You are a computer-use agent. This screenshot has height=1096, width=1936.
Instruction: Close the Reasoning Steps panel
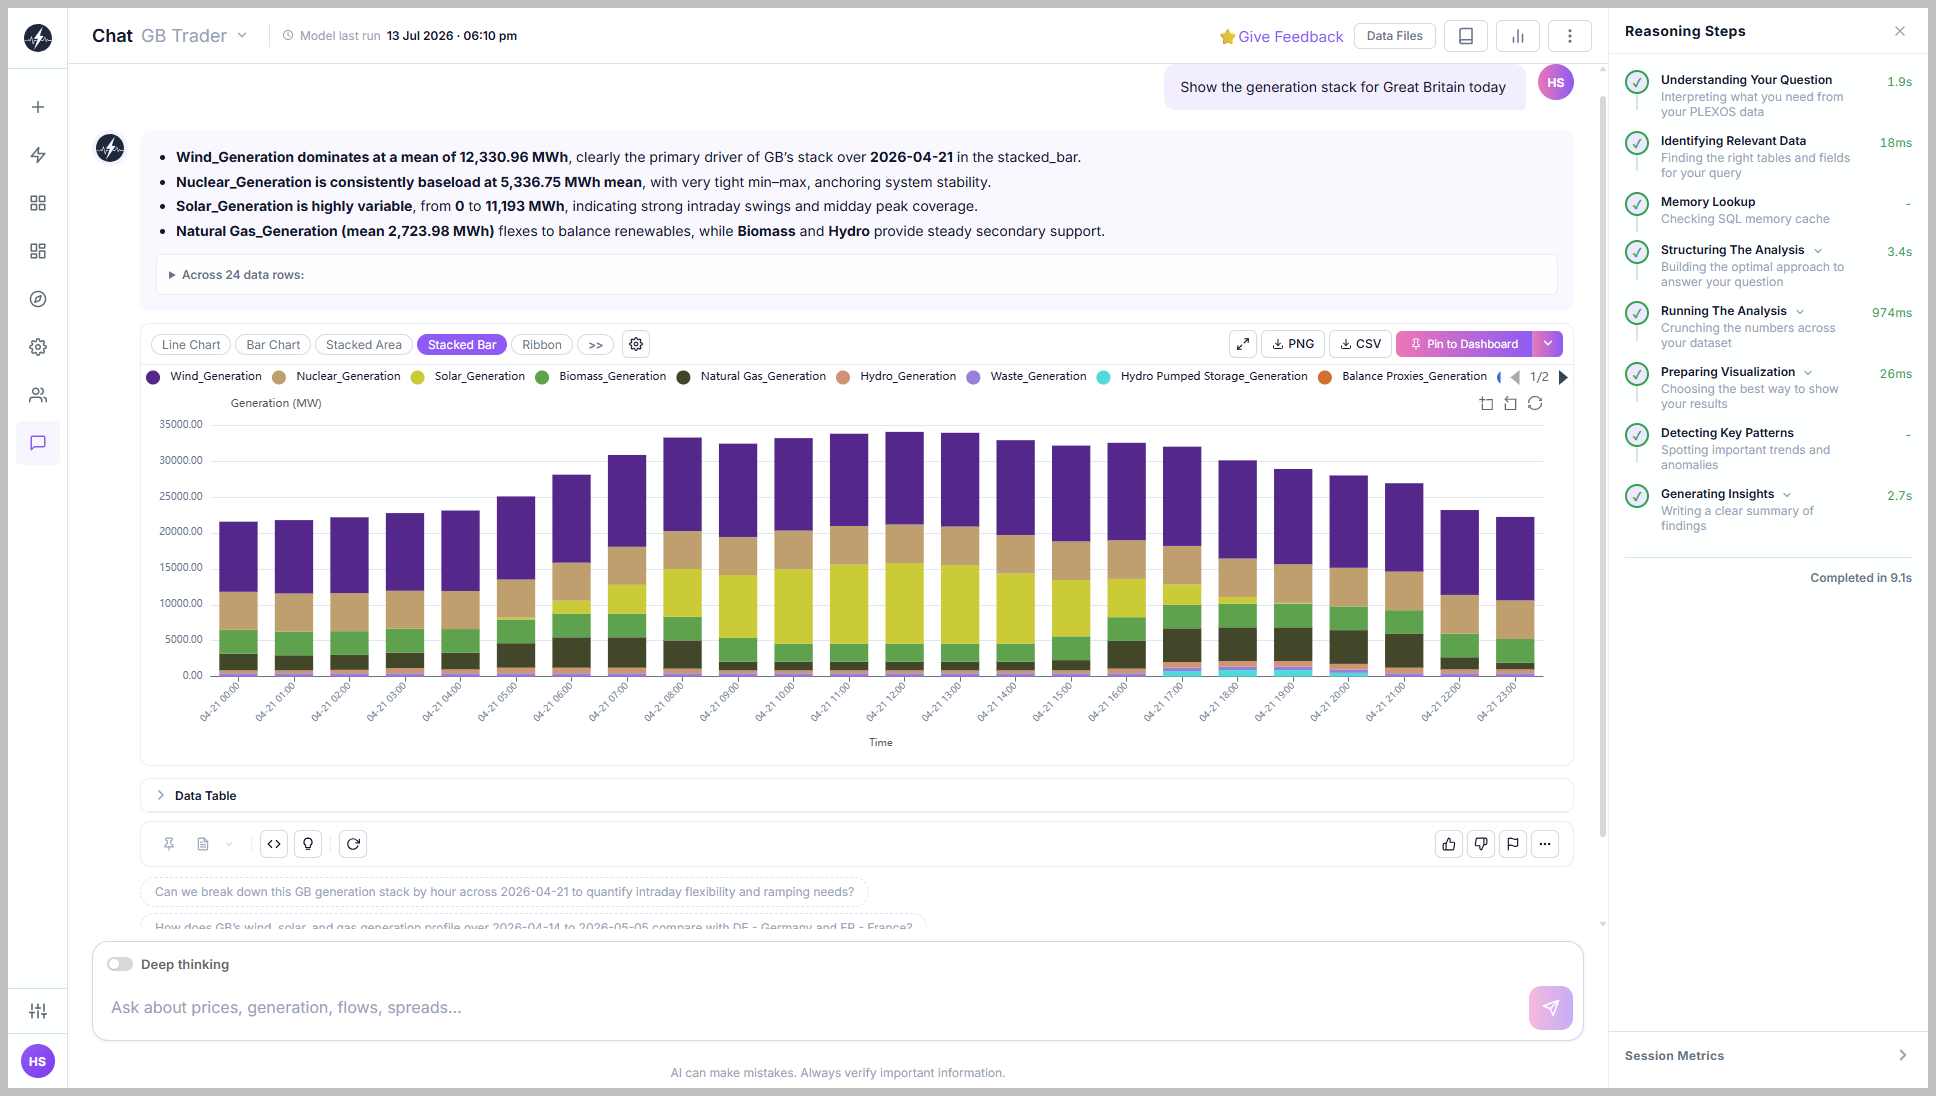pyautogui.click(x=1900, y=31)
